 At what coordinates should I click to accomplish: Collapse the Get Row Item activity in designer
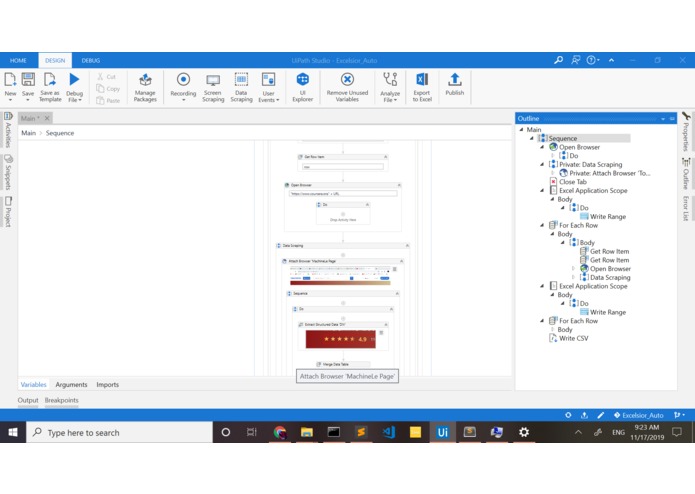tap(385, 157)
